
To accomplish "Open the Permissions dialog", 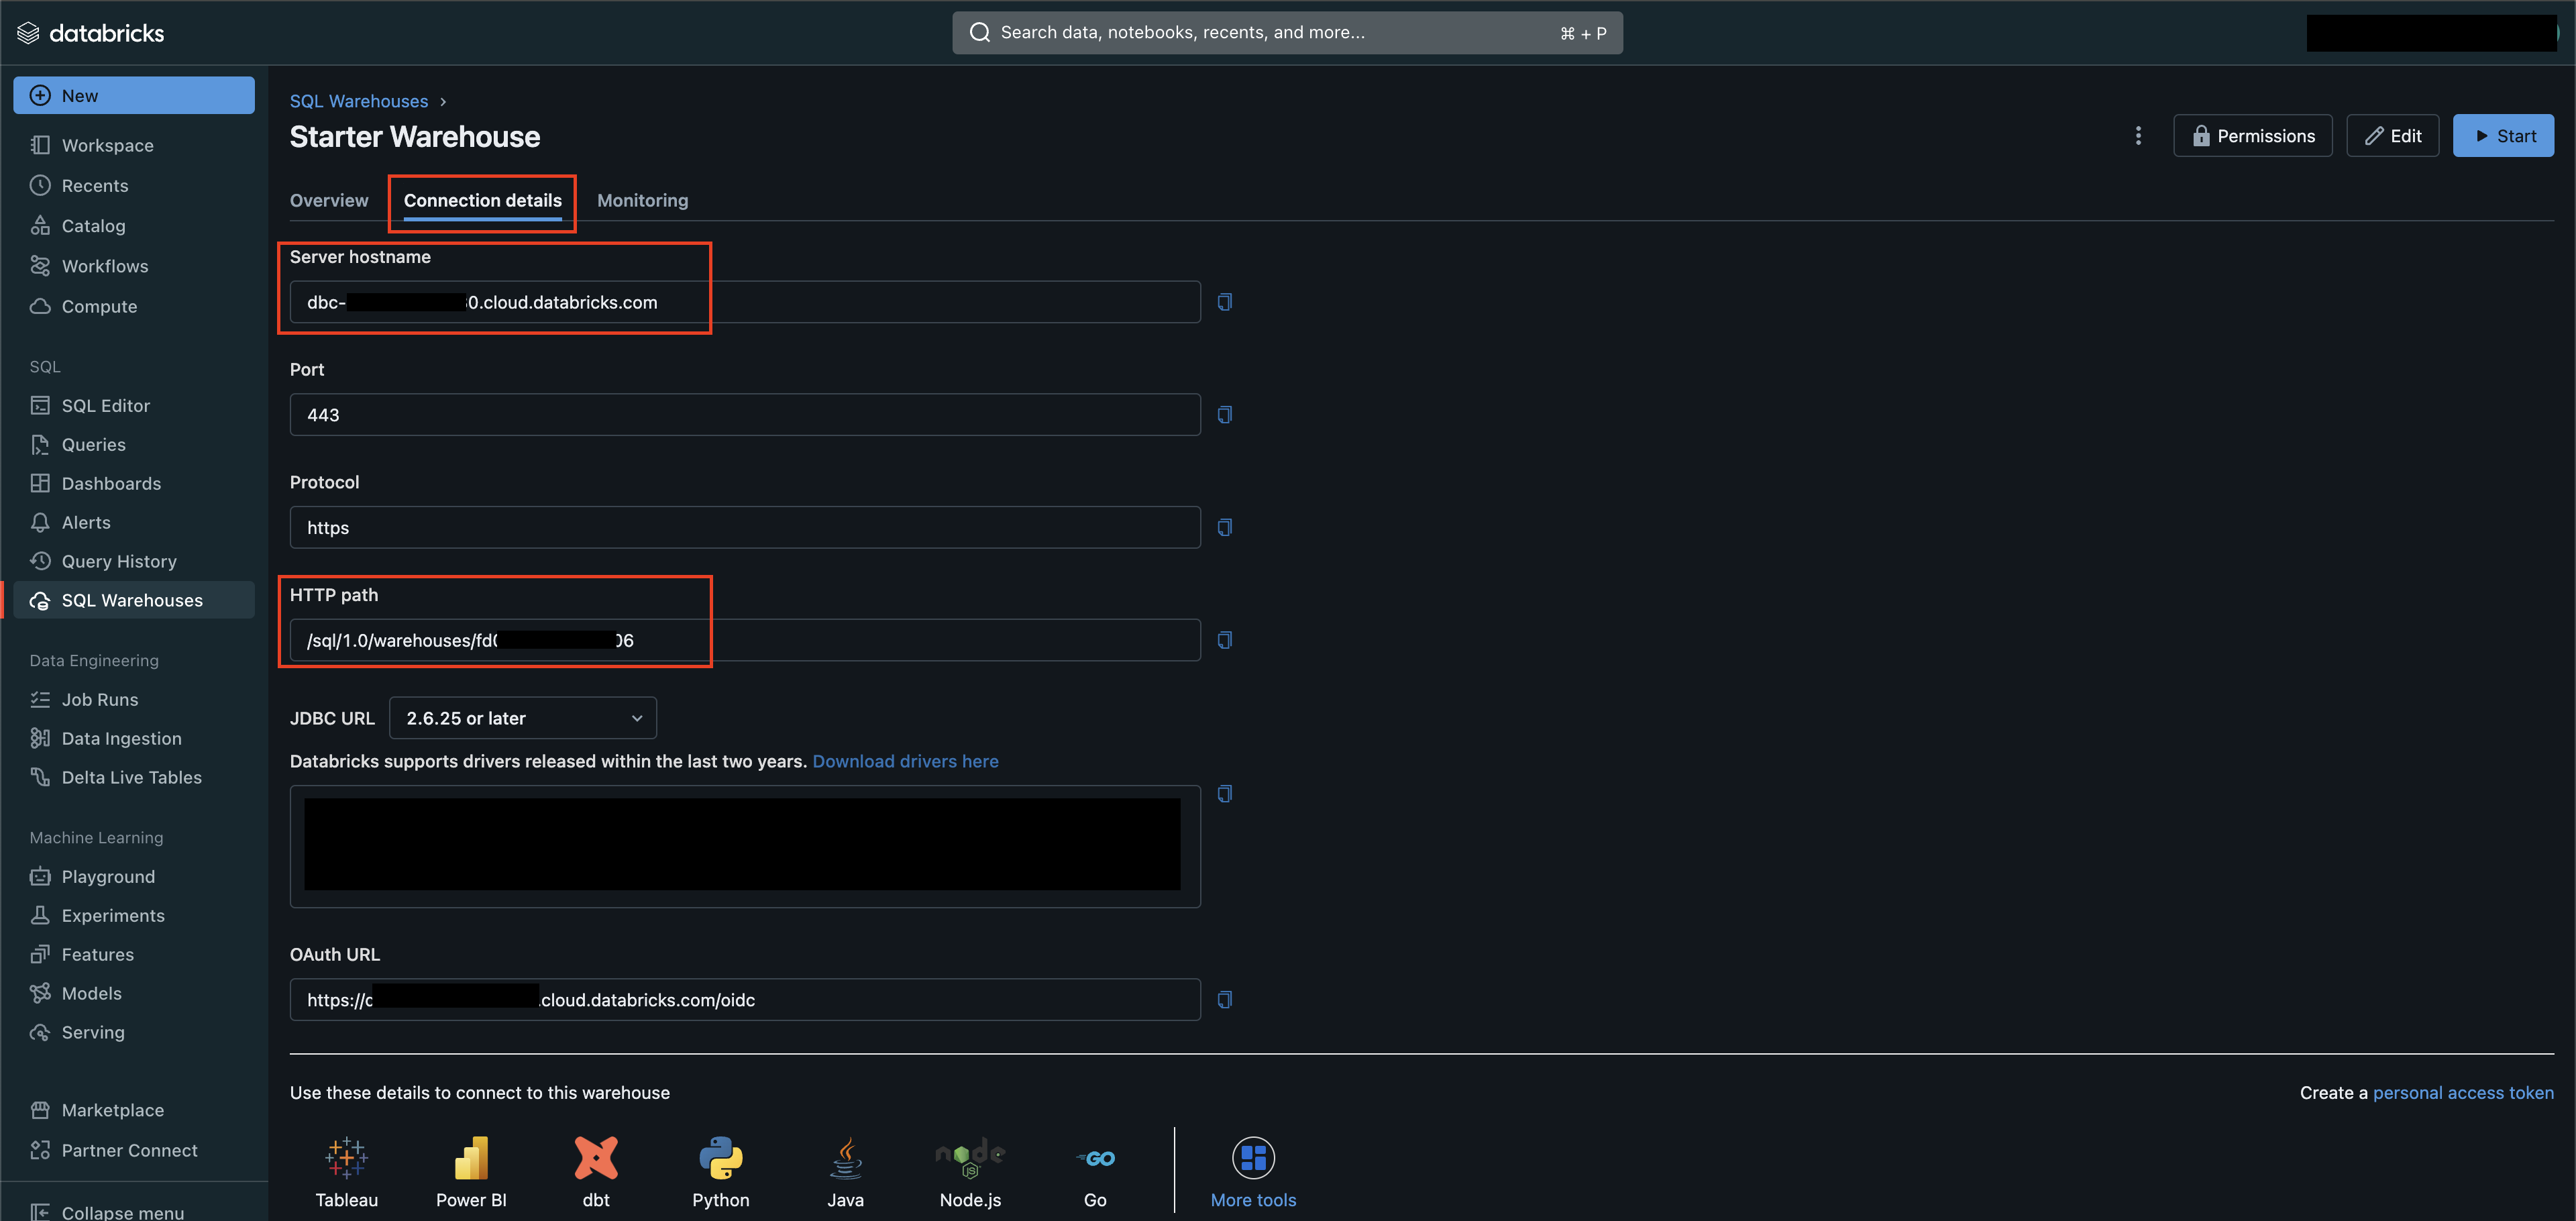I will [2252, 136].
